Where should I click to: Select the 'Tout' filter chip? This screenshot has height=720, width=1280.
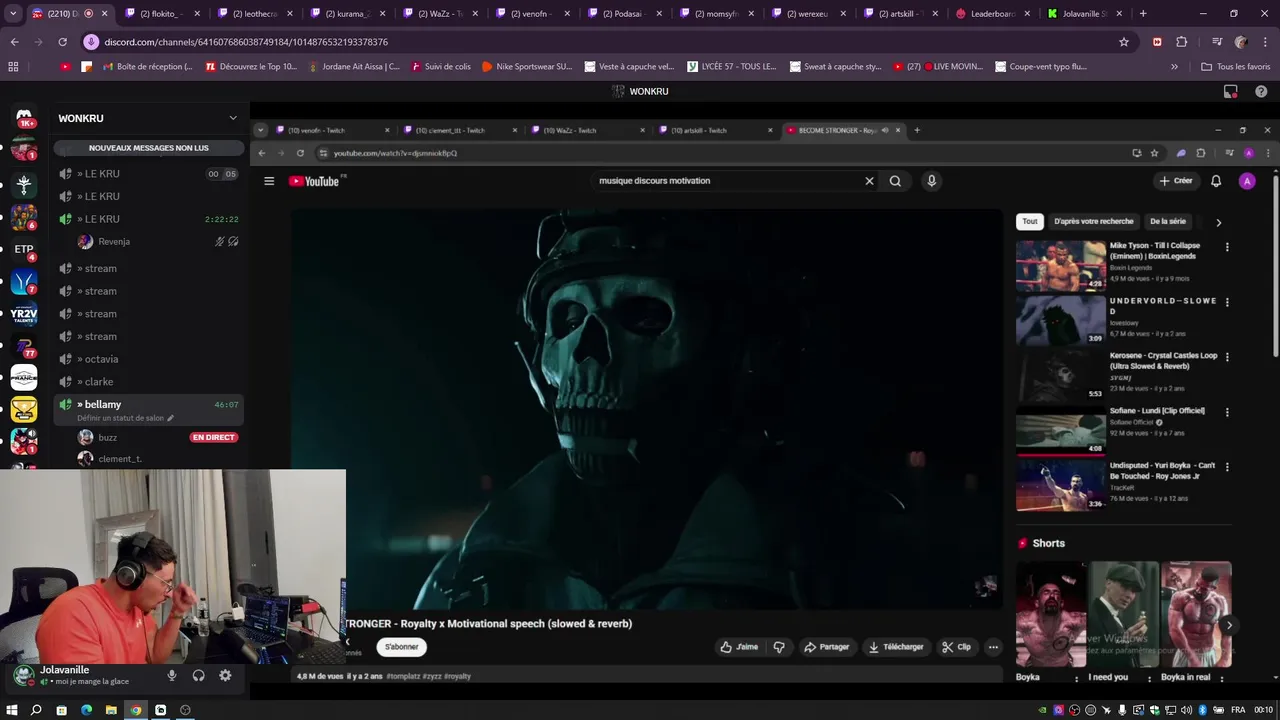(x=1030, y=221)
